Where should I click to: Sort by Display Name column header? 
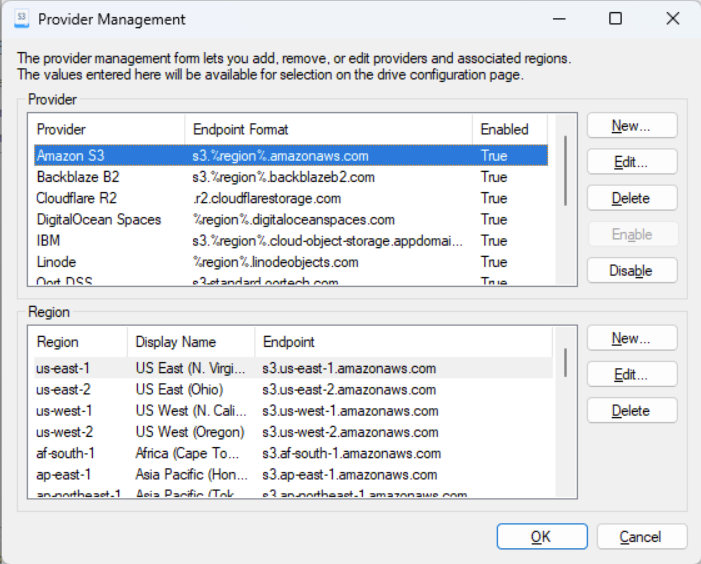191,342
